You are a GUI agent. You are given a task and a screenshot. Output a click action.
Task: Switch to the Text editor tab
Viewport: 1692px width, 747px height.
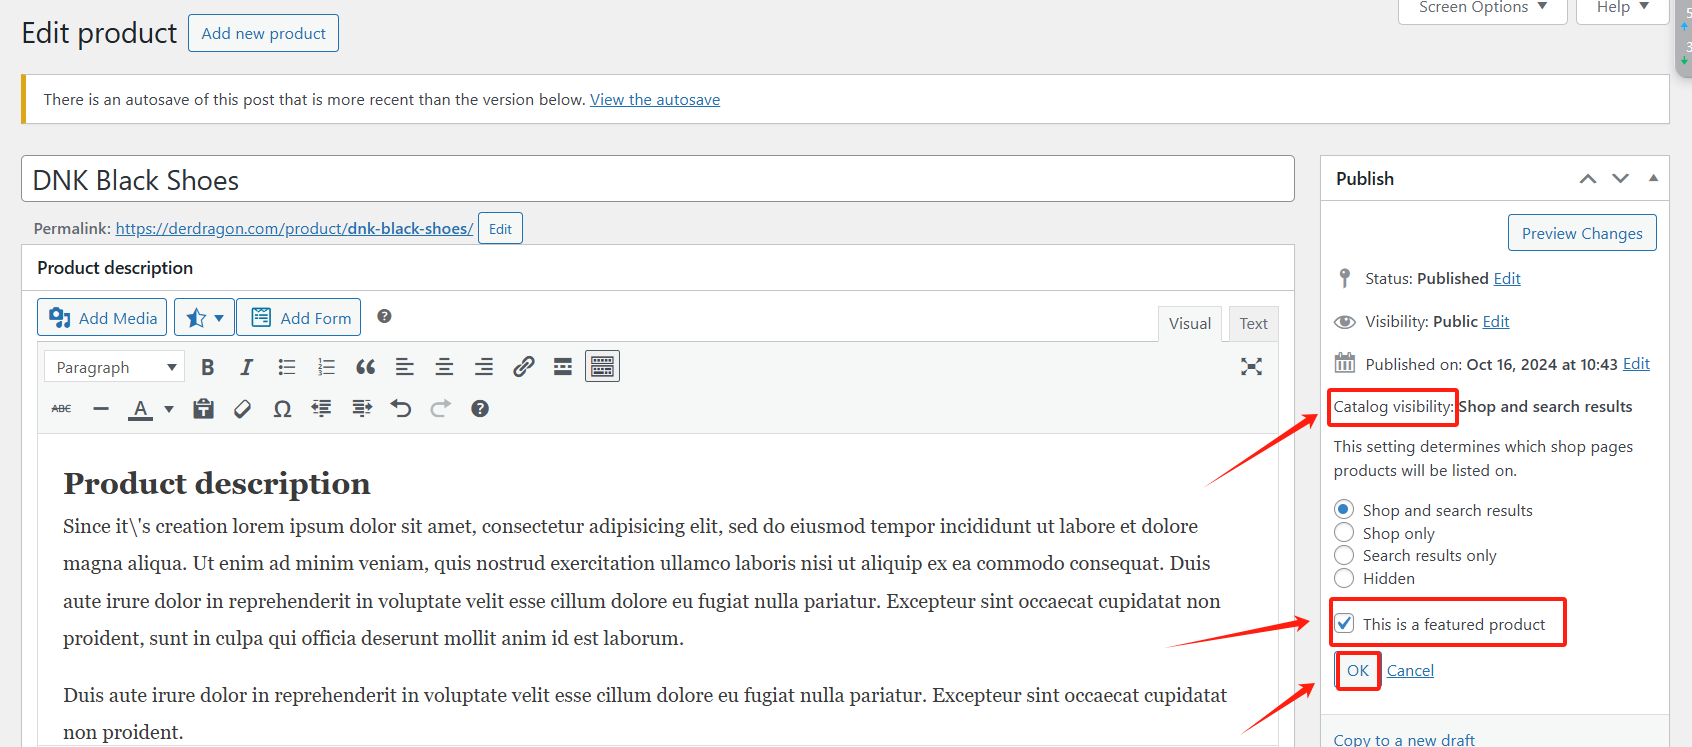(1253, 324)
